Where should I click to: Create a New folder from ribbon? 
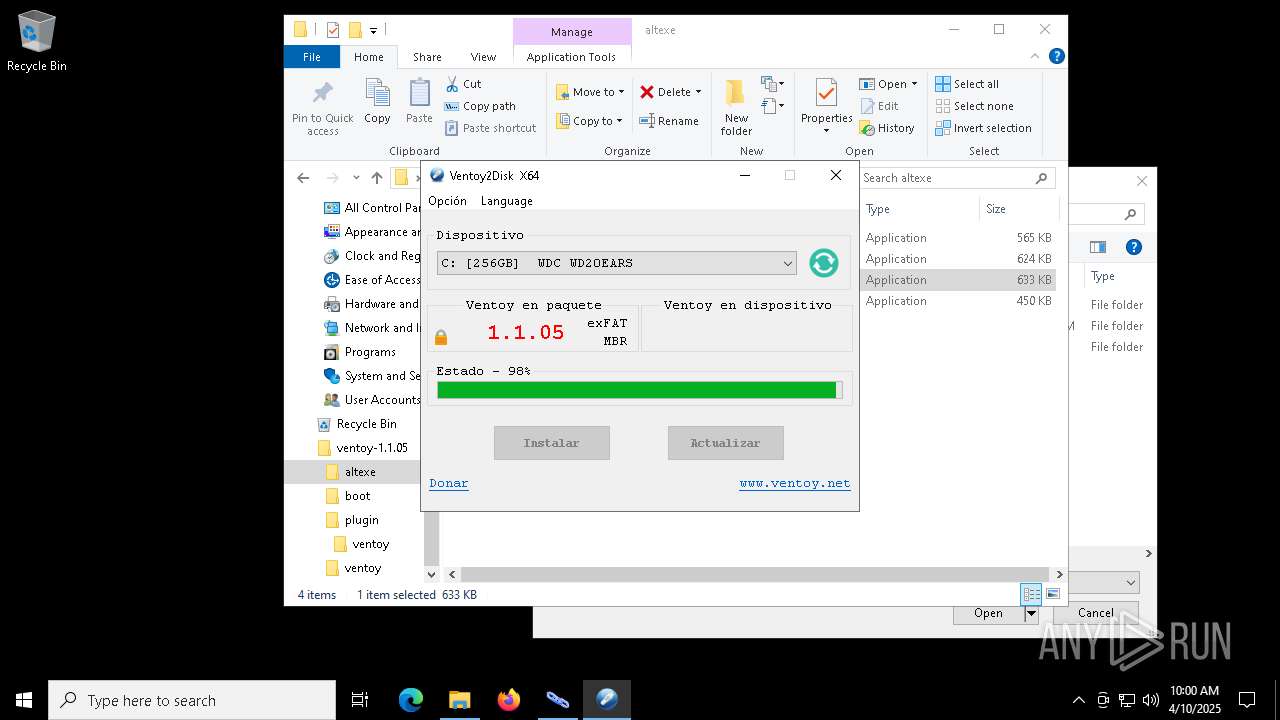(x=736, y=107)
